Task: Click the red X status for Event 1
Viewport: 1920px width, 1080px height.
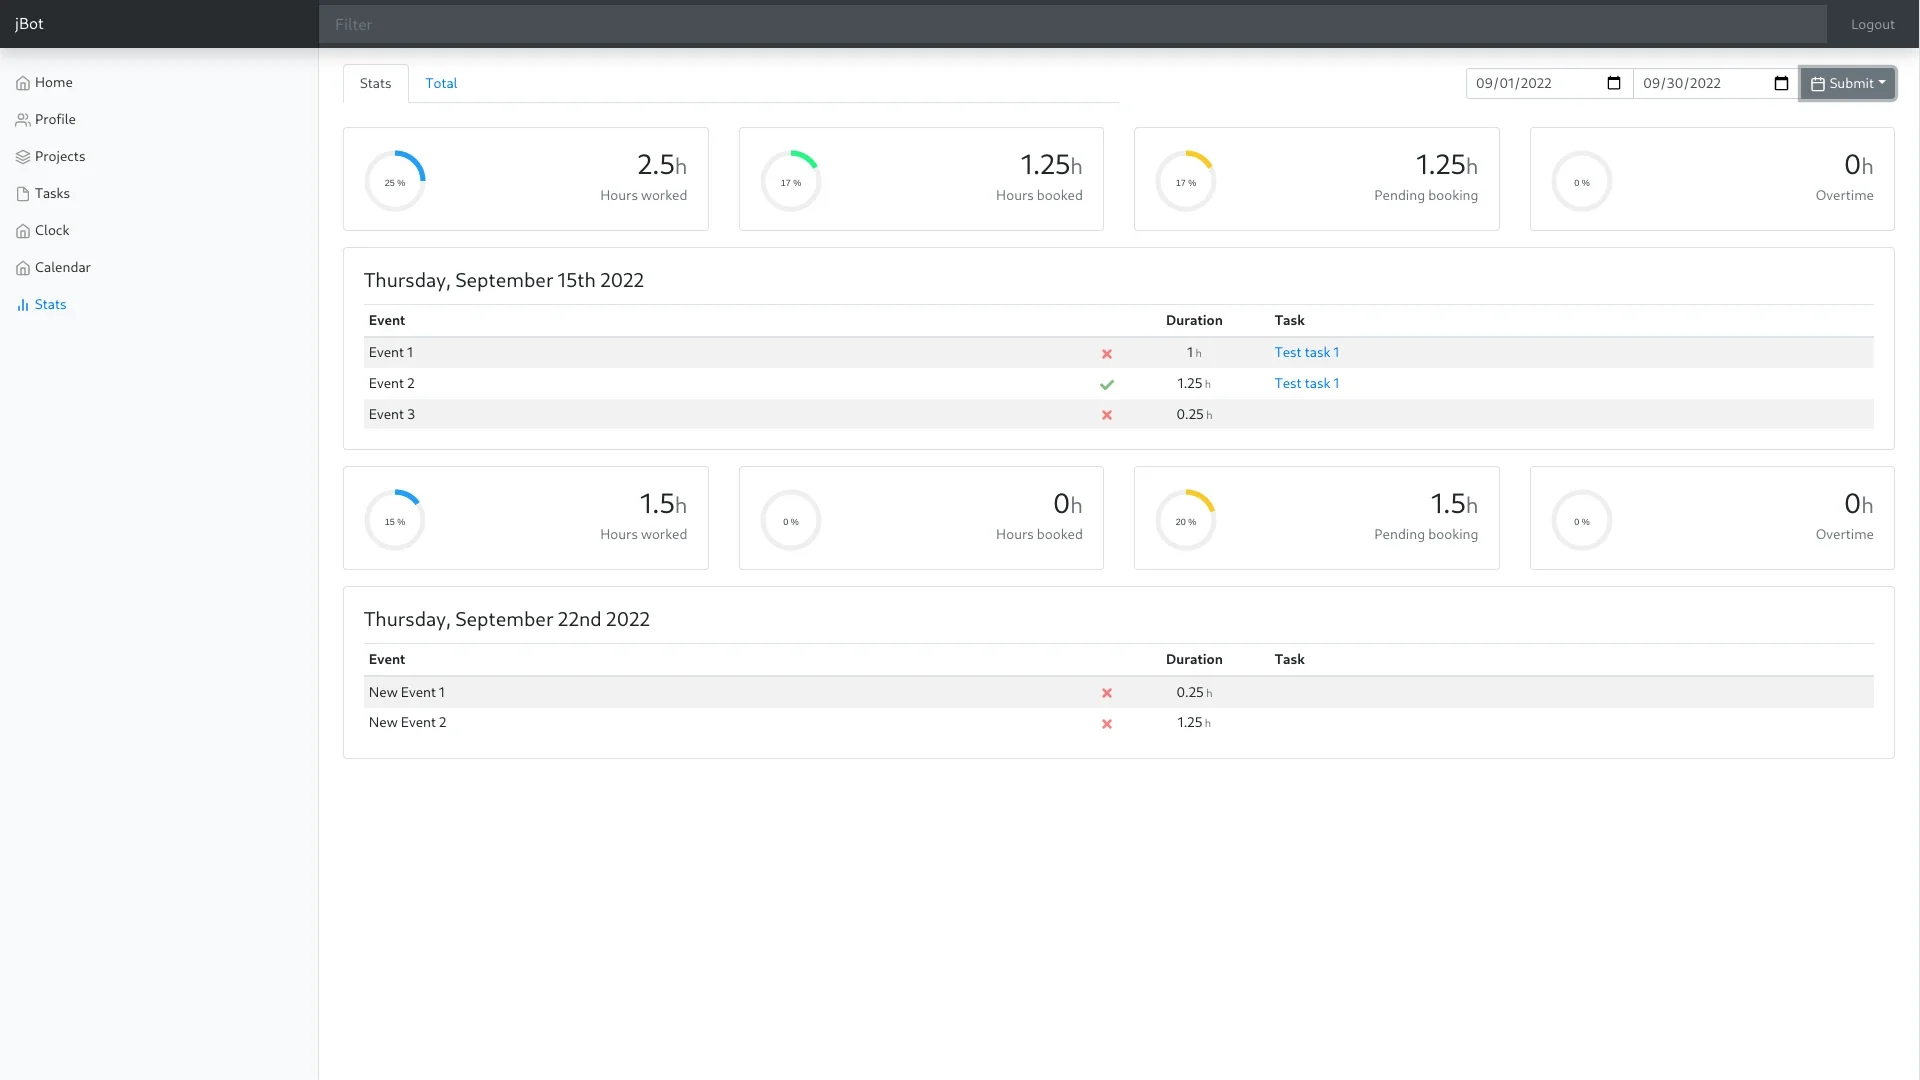Action: coord(1107,354)
